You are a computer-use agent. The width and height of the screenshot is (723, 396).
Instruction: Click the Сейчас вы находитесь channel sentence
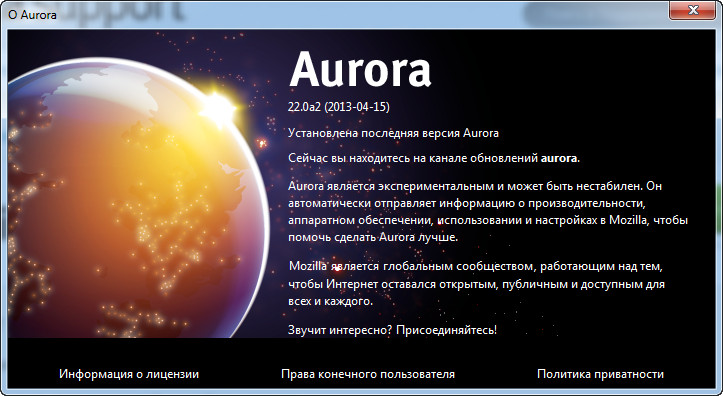point(434,158)
